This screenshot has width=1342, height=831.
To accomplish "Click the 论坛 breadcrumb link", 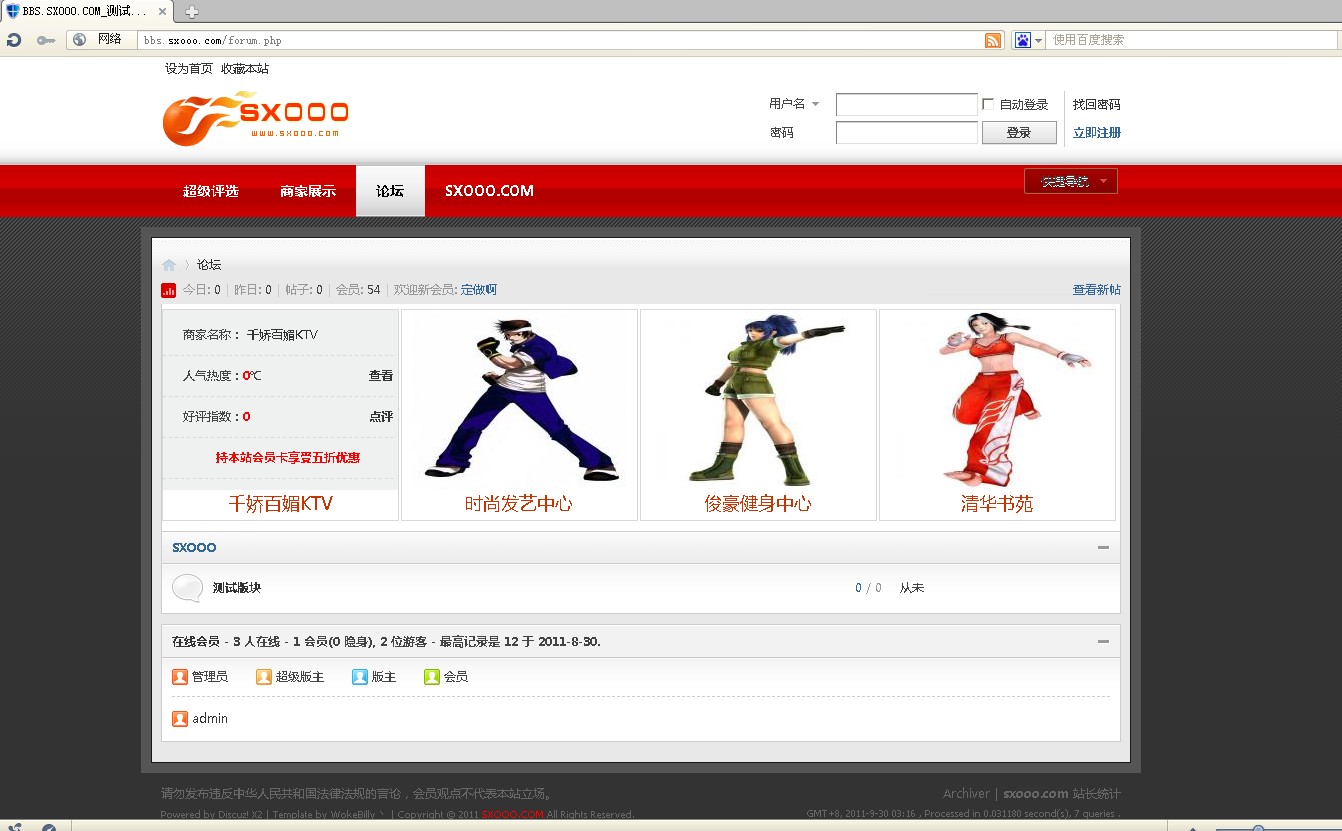I will (x=209, y=265).
